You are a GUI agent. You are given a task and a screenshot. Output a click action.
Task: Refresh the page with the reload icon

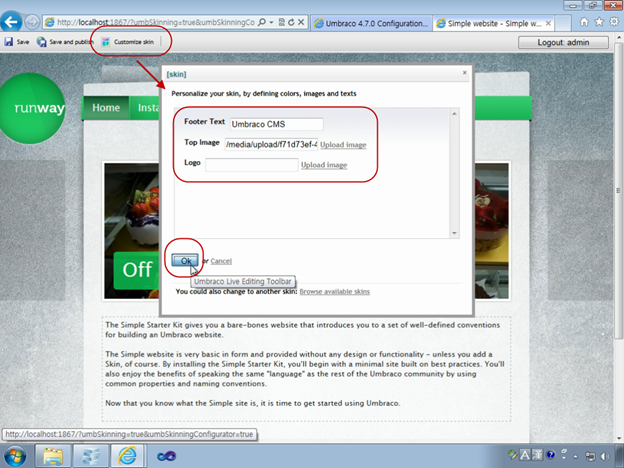[x=291, y=22]
